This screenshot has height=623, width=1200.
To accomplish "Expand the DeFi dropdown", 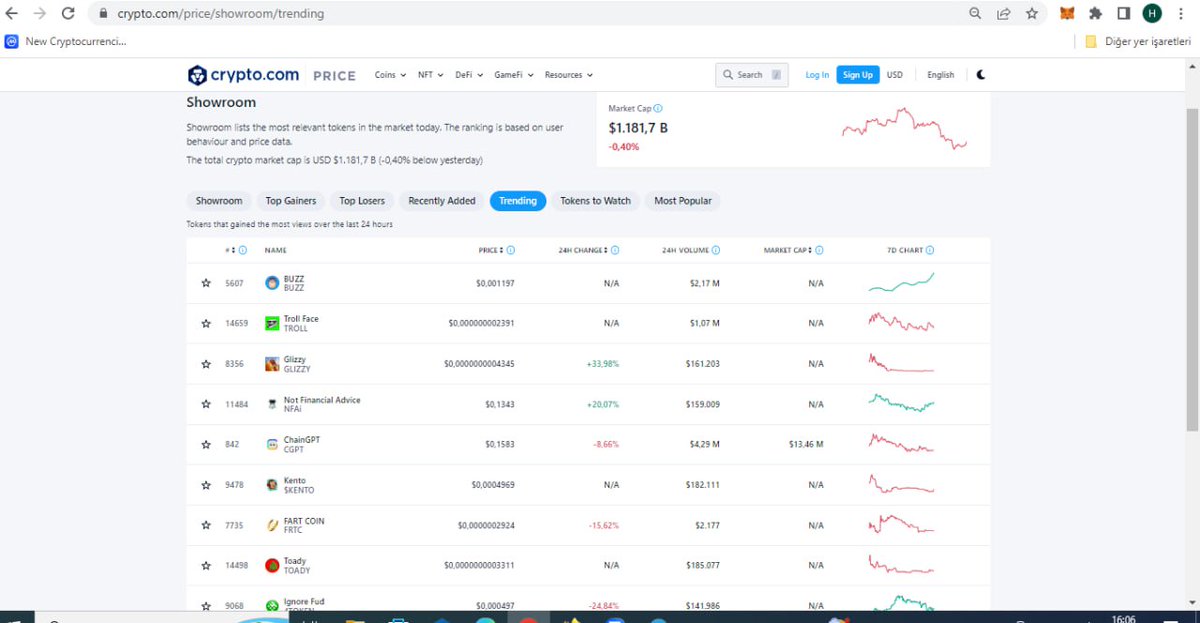I will coord(469,75).
